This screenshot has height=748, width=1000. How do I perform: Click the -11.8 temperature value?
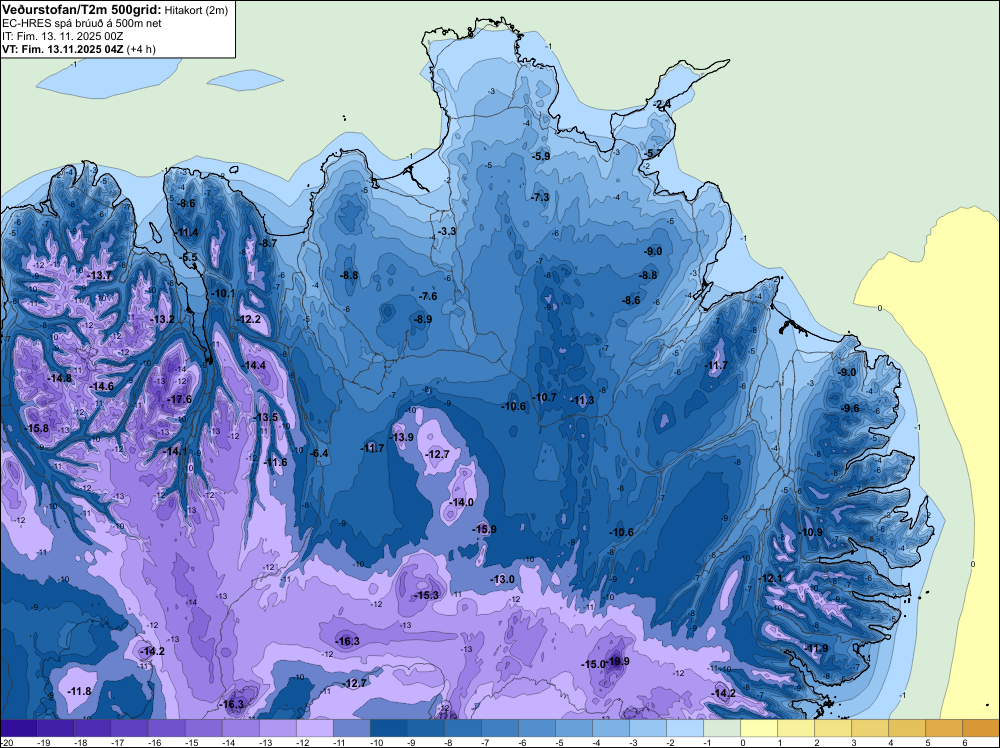[80, 691]
